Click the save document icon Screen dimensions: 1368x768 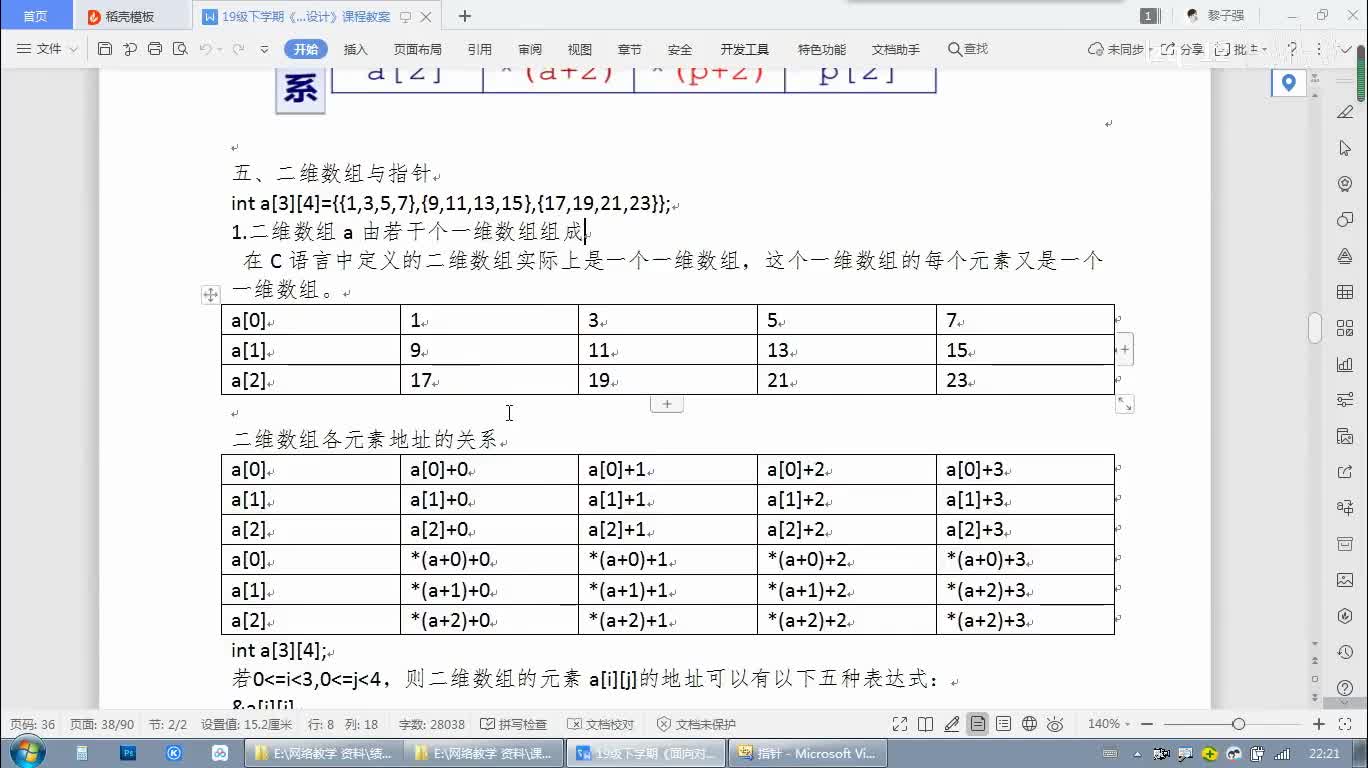(x=105, y=49)
